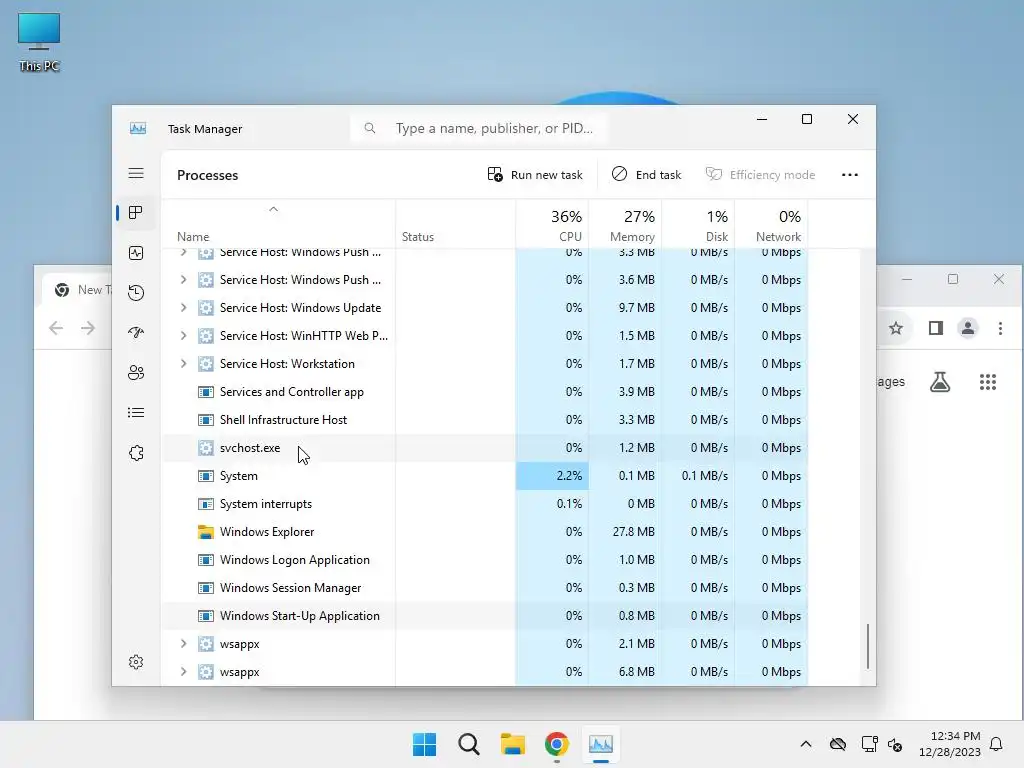Expand the first wsappx row (2.1 MB)
1024x768 pixels.
point(184,644)
